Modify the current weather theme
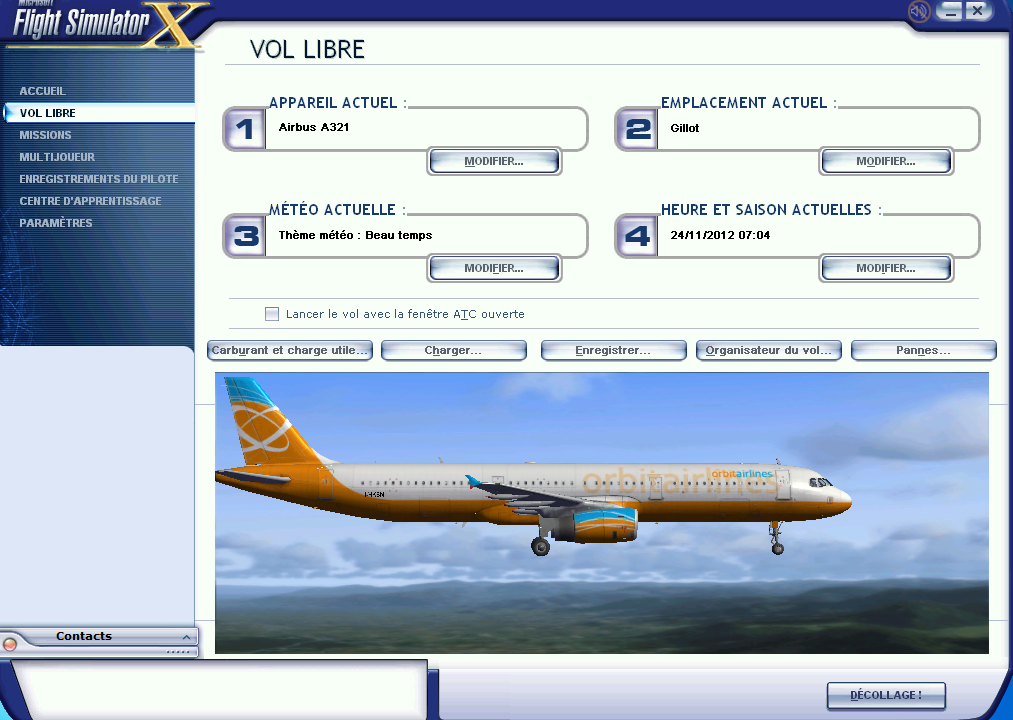Image resolution: width=1013 pixels, height=720 pixels. [494, 268]
